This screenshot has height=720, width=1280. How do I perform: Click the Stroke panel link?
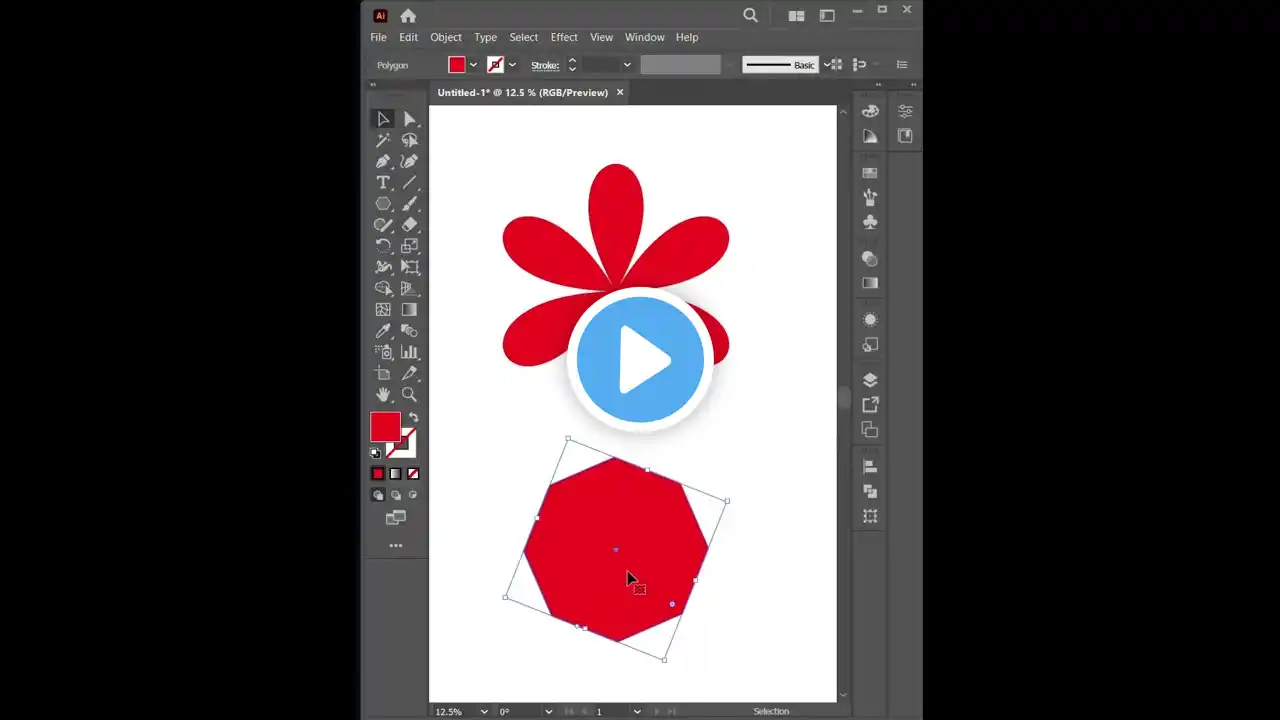(x=545, y=65)
